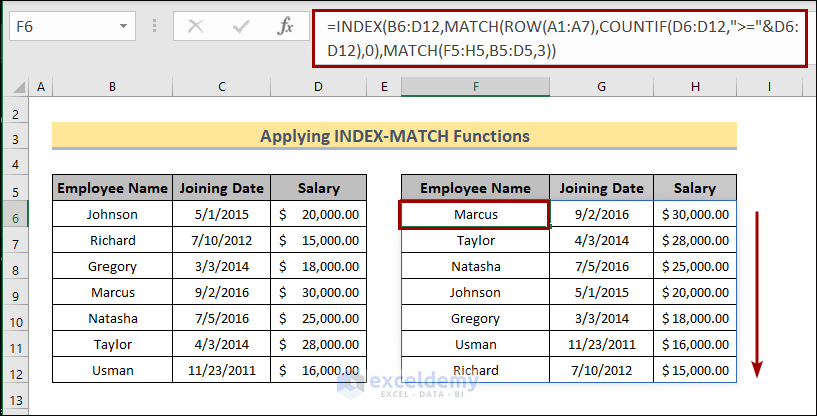
Task: Click the 11/23/2011 date cell in column C
Action: click(x=221, y=370)
